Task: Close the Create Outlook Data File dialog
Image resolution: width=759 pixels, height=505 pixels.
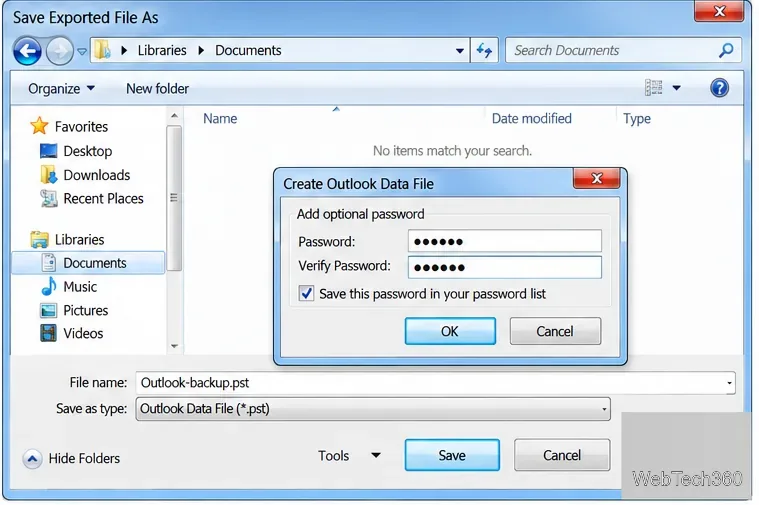Action: click(596, 178)
